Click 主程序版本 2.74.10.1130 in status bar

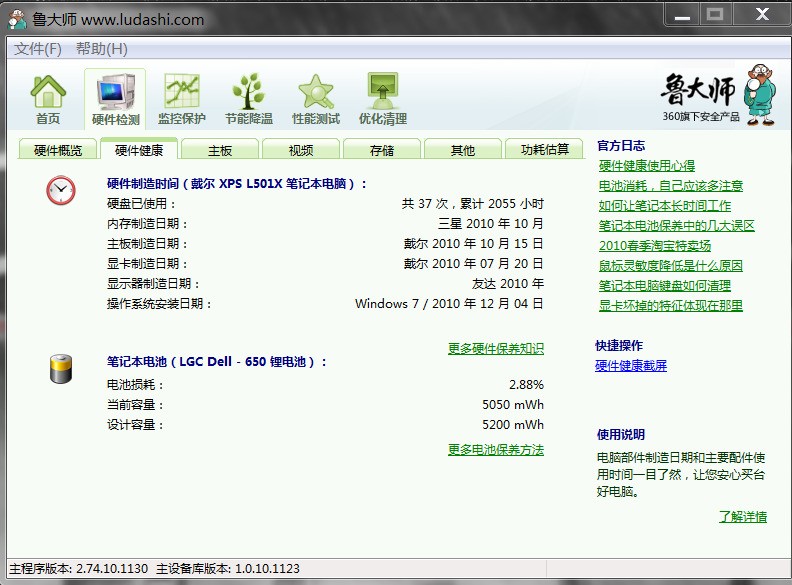pyautogui.click(x=79, y=569)
